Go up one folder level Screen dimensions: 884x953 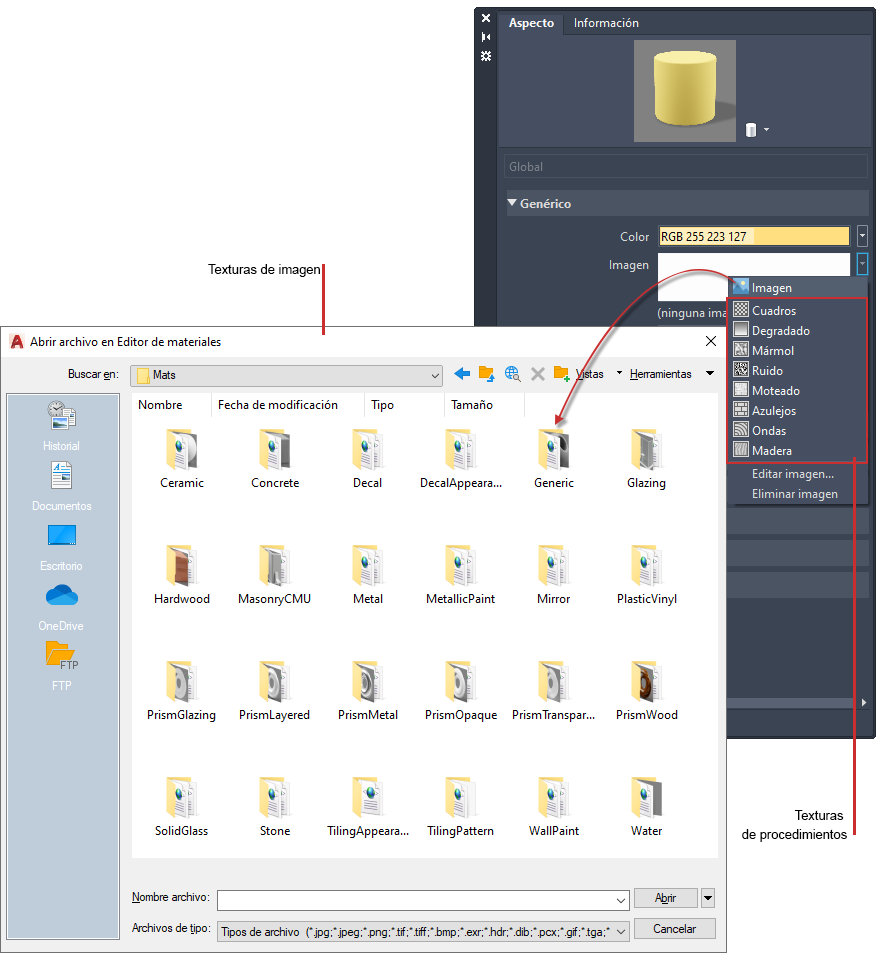coord(486,374)
